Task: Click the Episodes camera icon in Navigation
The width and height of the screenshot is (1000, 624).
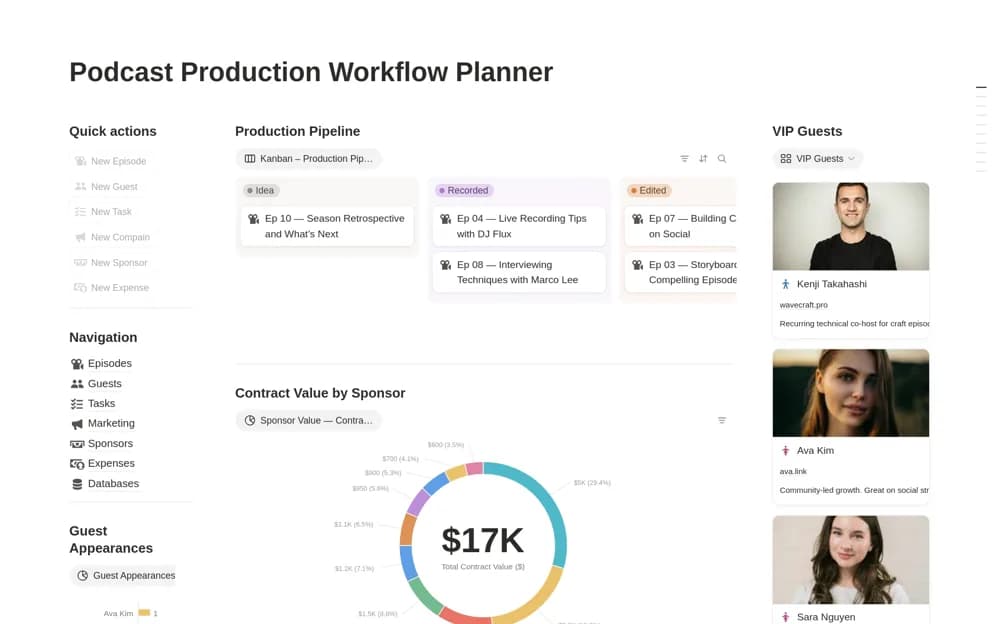Action: coord(77,364)
